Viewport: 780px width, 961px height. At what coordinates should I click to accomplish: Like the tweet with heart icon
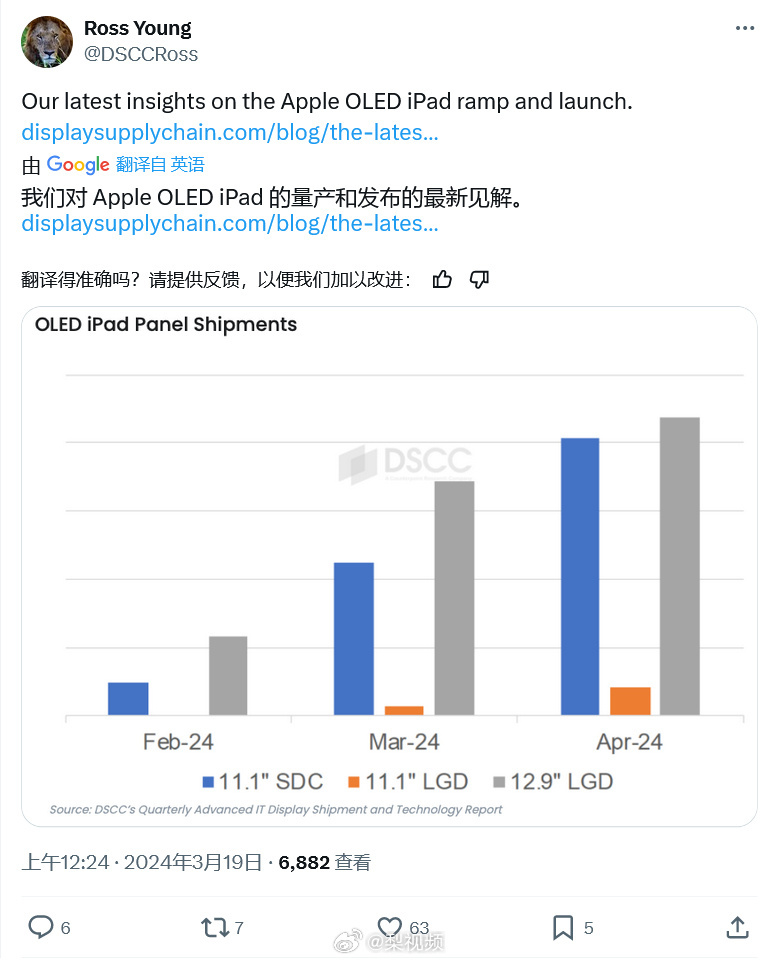click(x=390, y=927)
